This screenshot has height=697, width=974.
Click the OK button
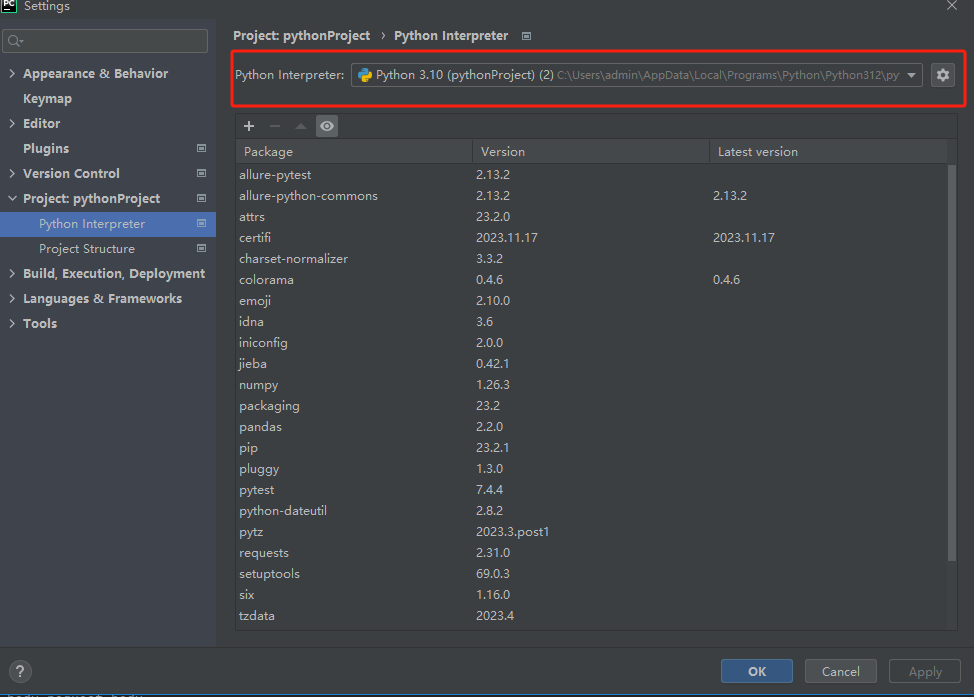[x=757, y=671]
